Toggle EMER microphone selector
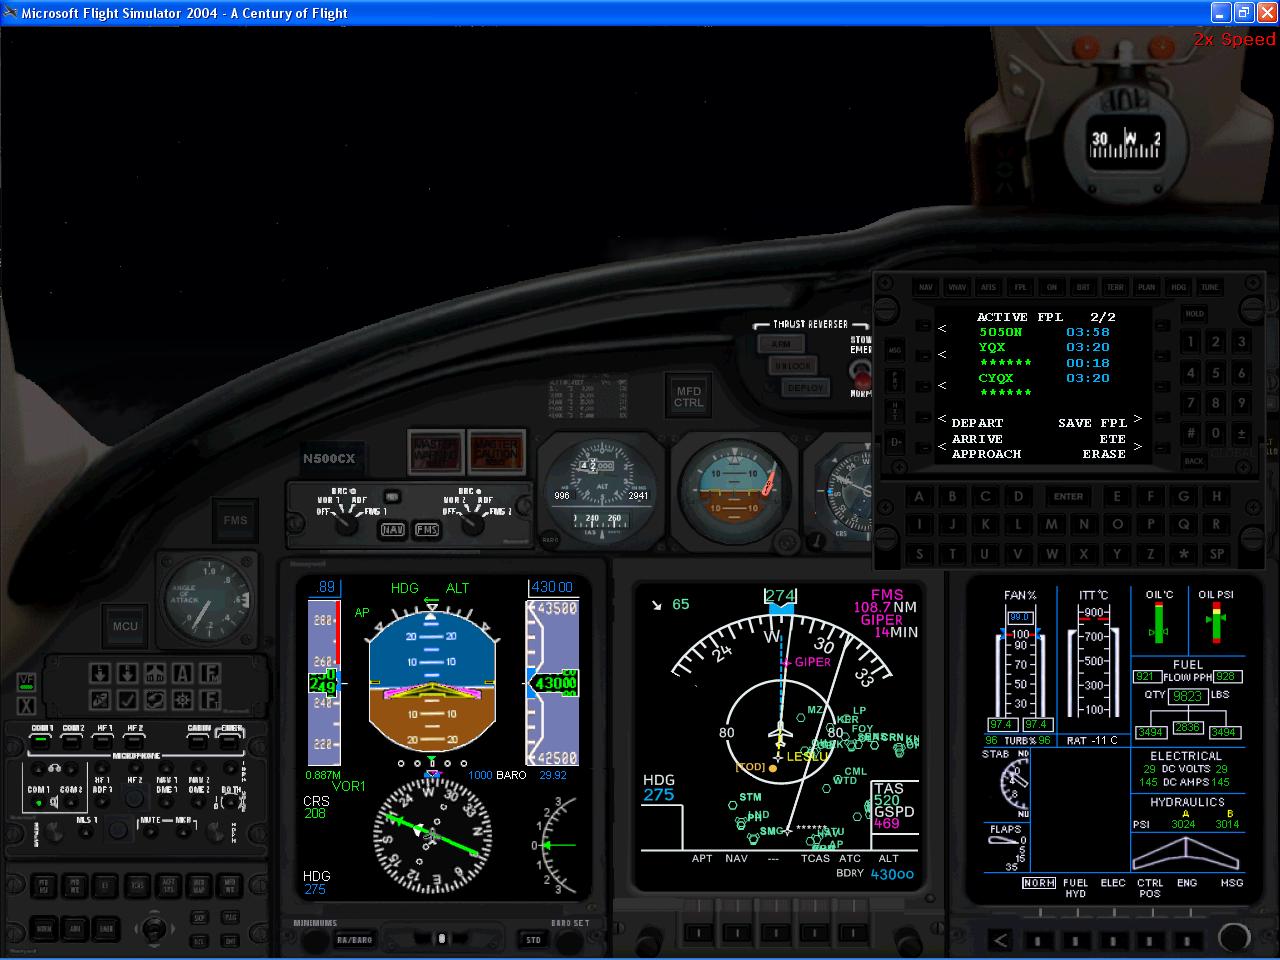 coord(231,741)
